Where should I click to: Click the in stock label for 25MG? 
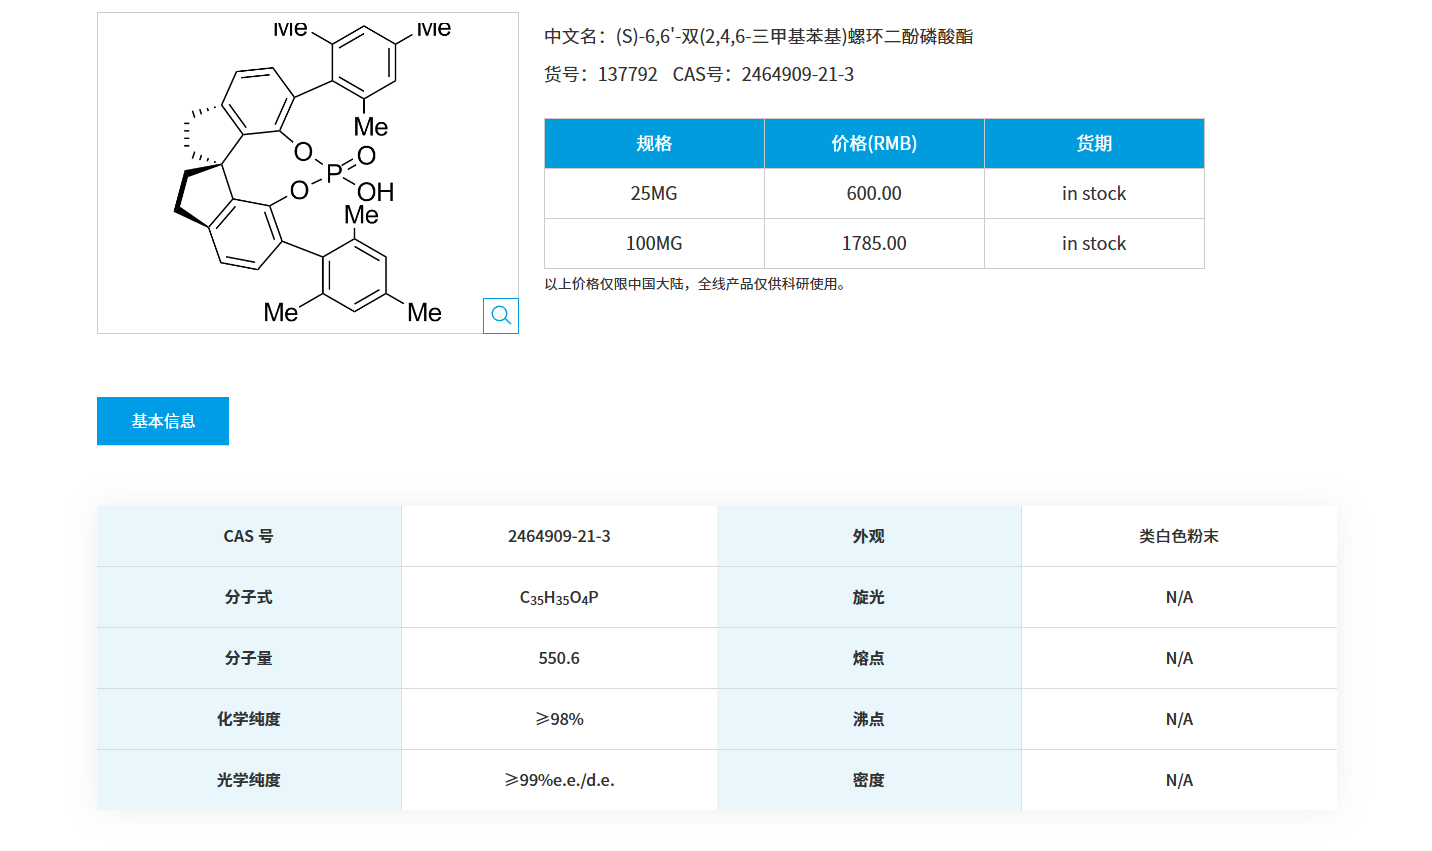pos(1093,193)
